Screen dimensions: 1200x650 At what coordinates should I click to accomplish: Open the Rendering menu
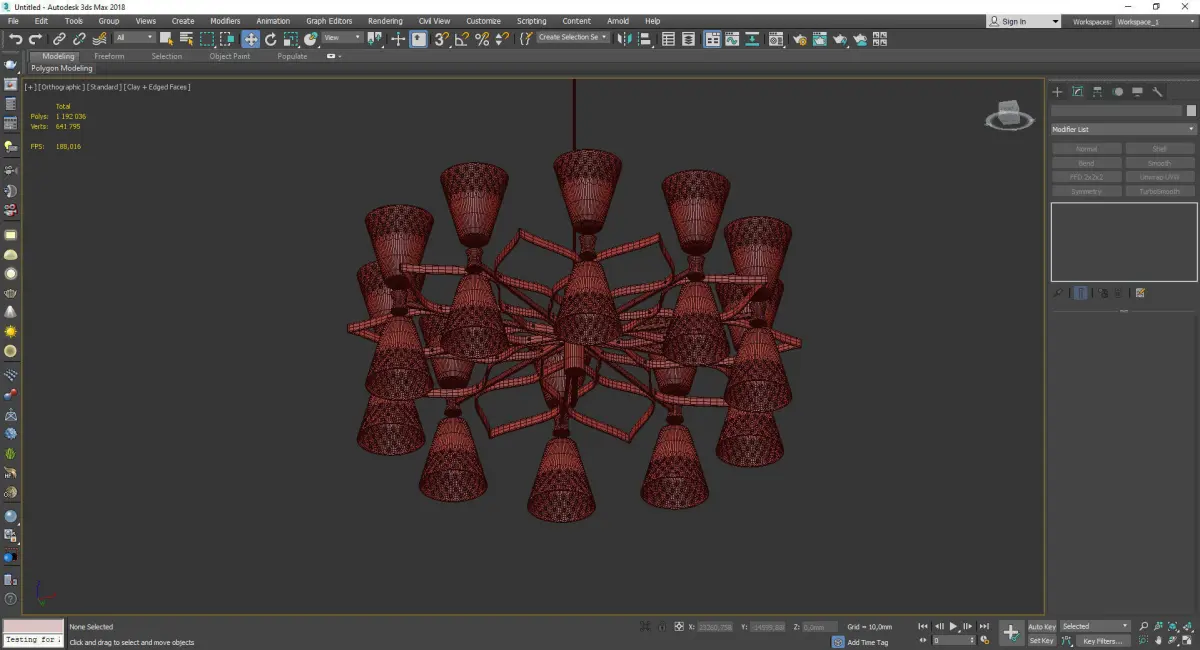(385, 21)
